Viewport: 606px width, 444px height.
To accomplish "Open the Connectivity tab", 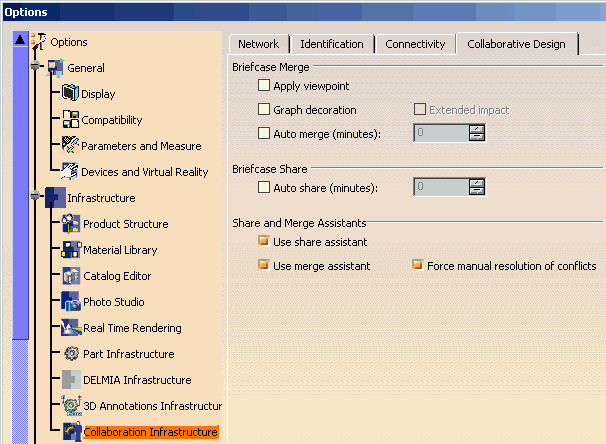I will click(x=415, y=44).
